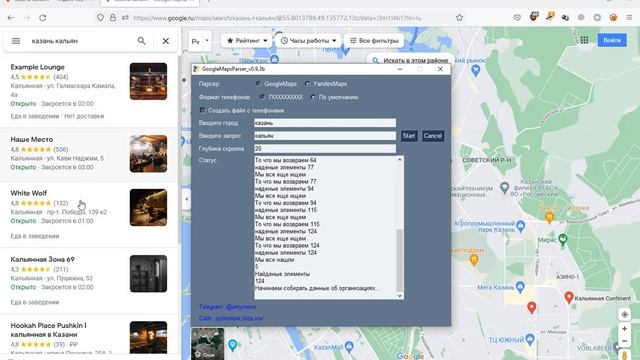This screenshot has width=640, height=360.
Task: Clear the Maps search with X icon
Action: [166, 41]
